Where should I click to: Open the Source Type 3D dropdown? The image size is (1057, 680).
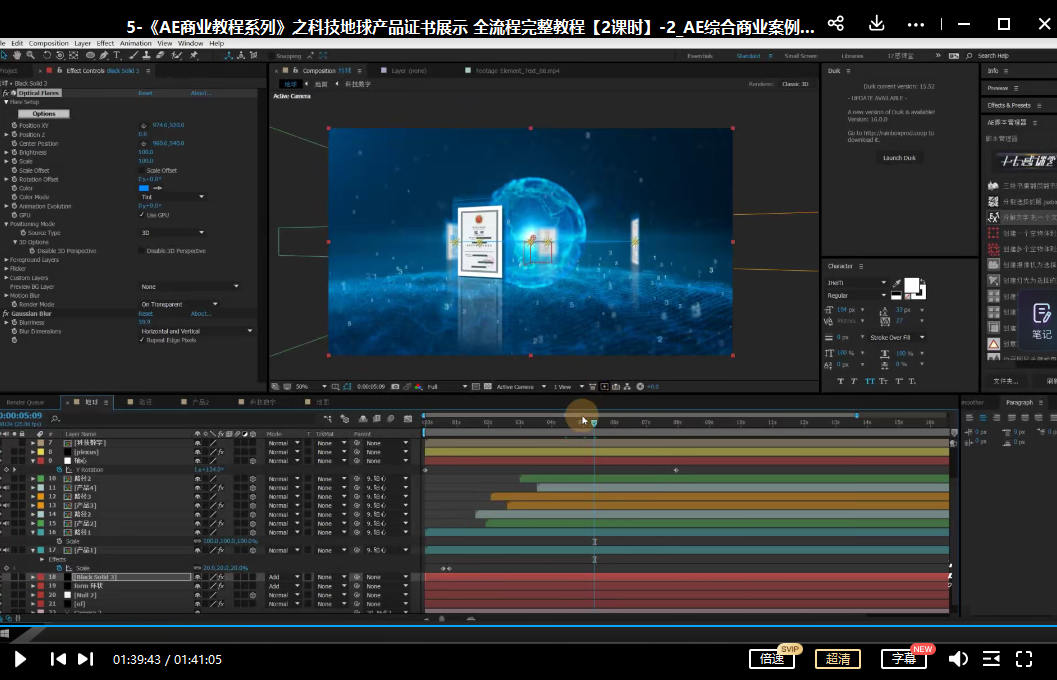click(172, 233)
